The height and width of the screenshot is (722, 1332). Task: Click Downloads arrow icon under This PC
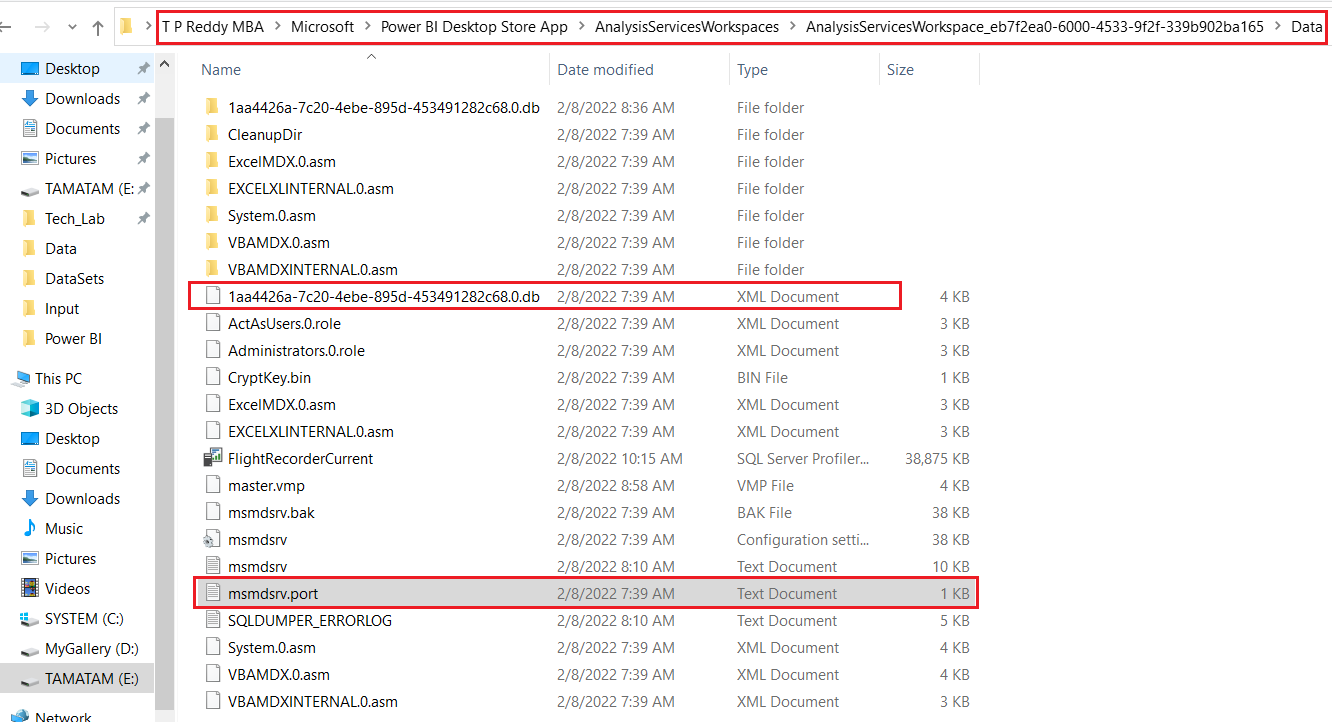[29, 499]
